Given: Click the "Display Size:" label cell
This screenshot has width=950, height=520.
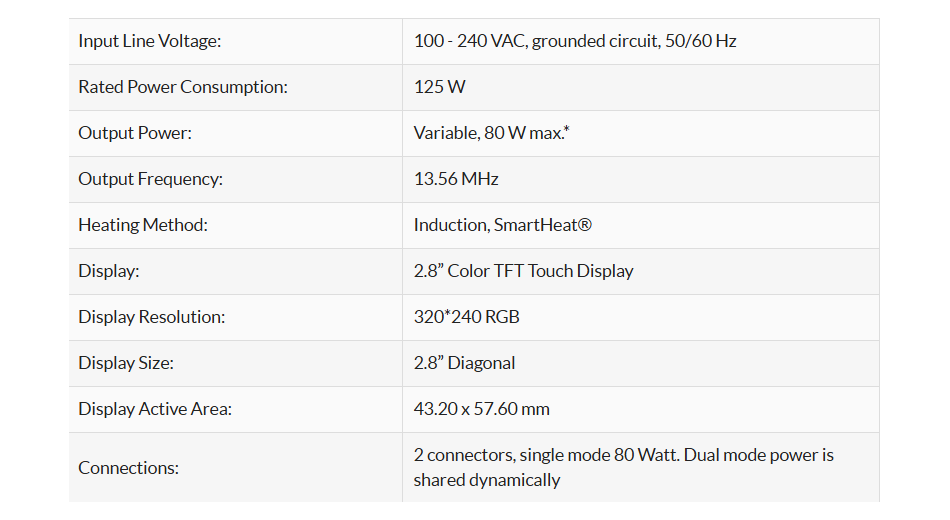Looking at the screenshot, I should 126,363.
